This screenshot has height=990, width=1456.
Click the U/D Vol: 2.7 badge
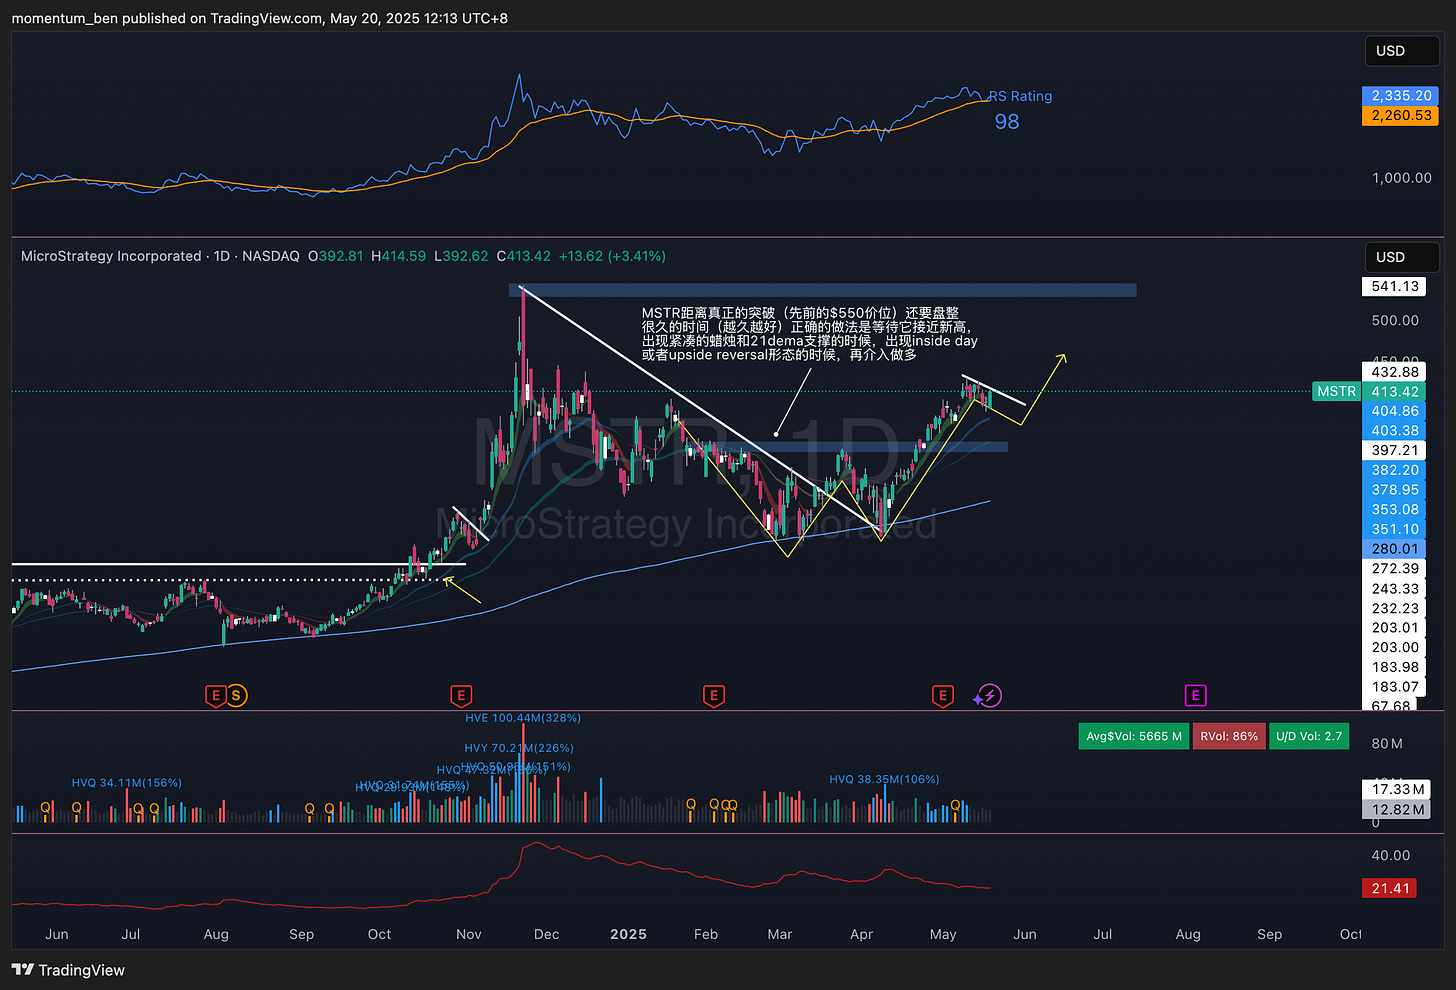coord(1308,736)
